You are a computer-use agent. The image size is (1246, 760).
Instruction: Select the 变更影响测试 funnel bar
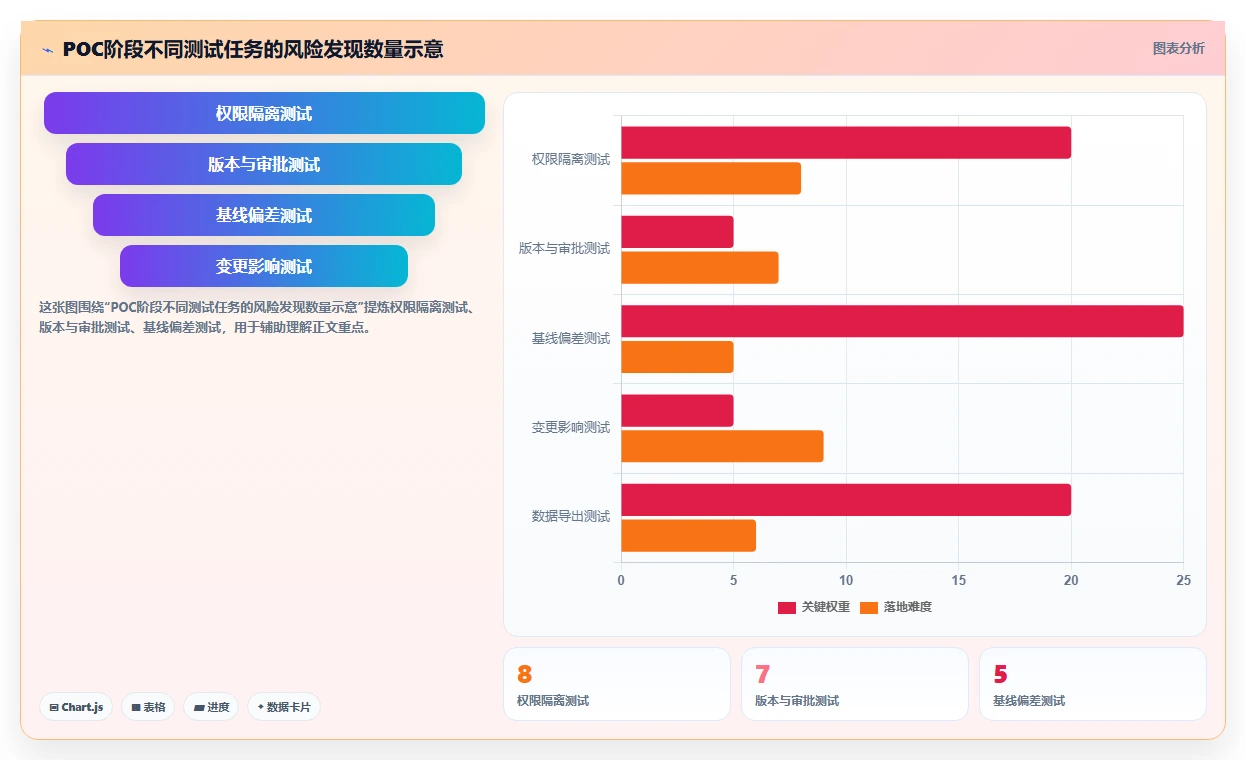pyautogui.click(x=264, y=266)
